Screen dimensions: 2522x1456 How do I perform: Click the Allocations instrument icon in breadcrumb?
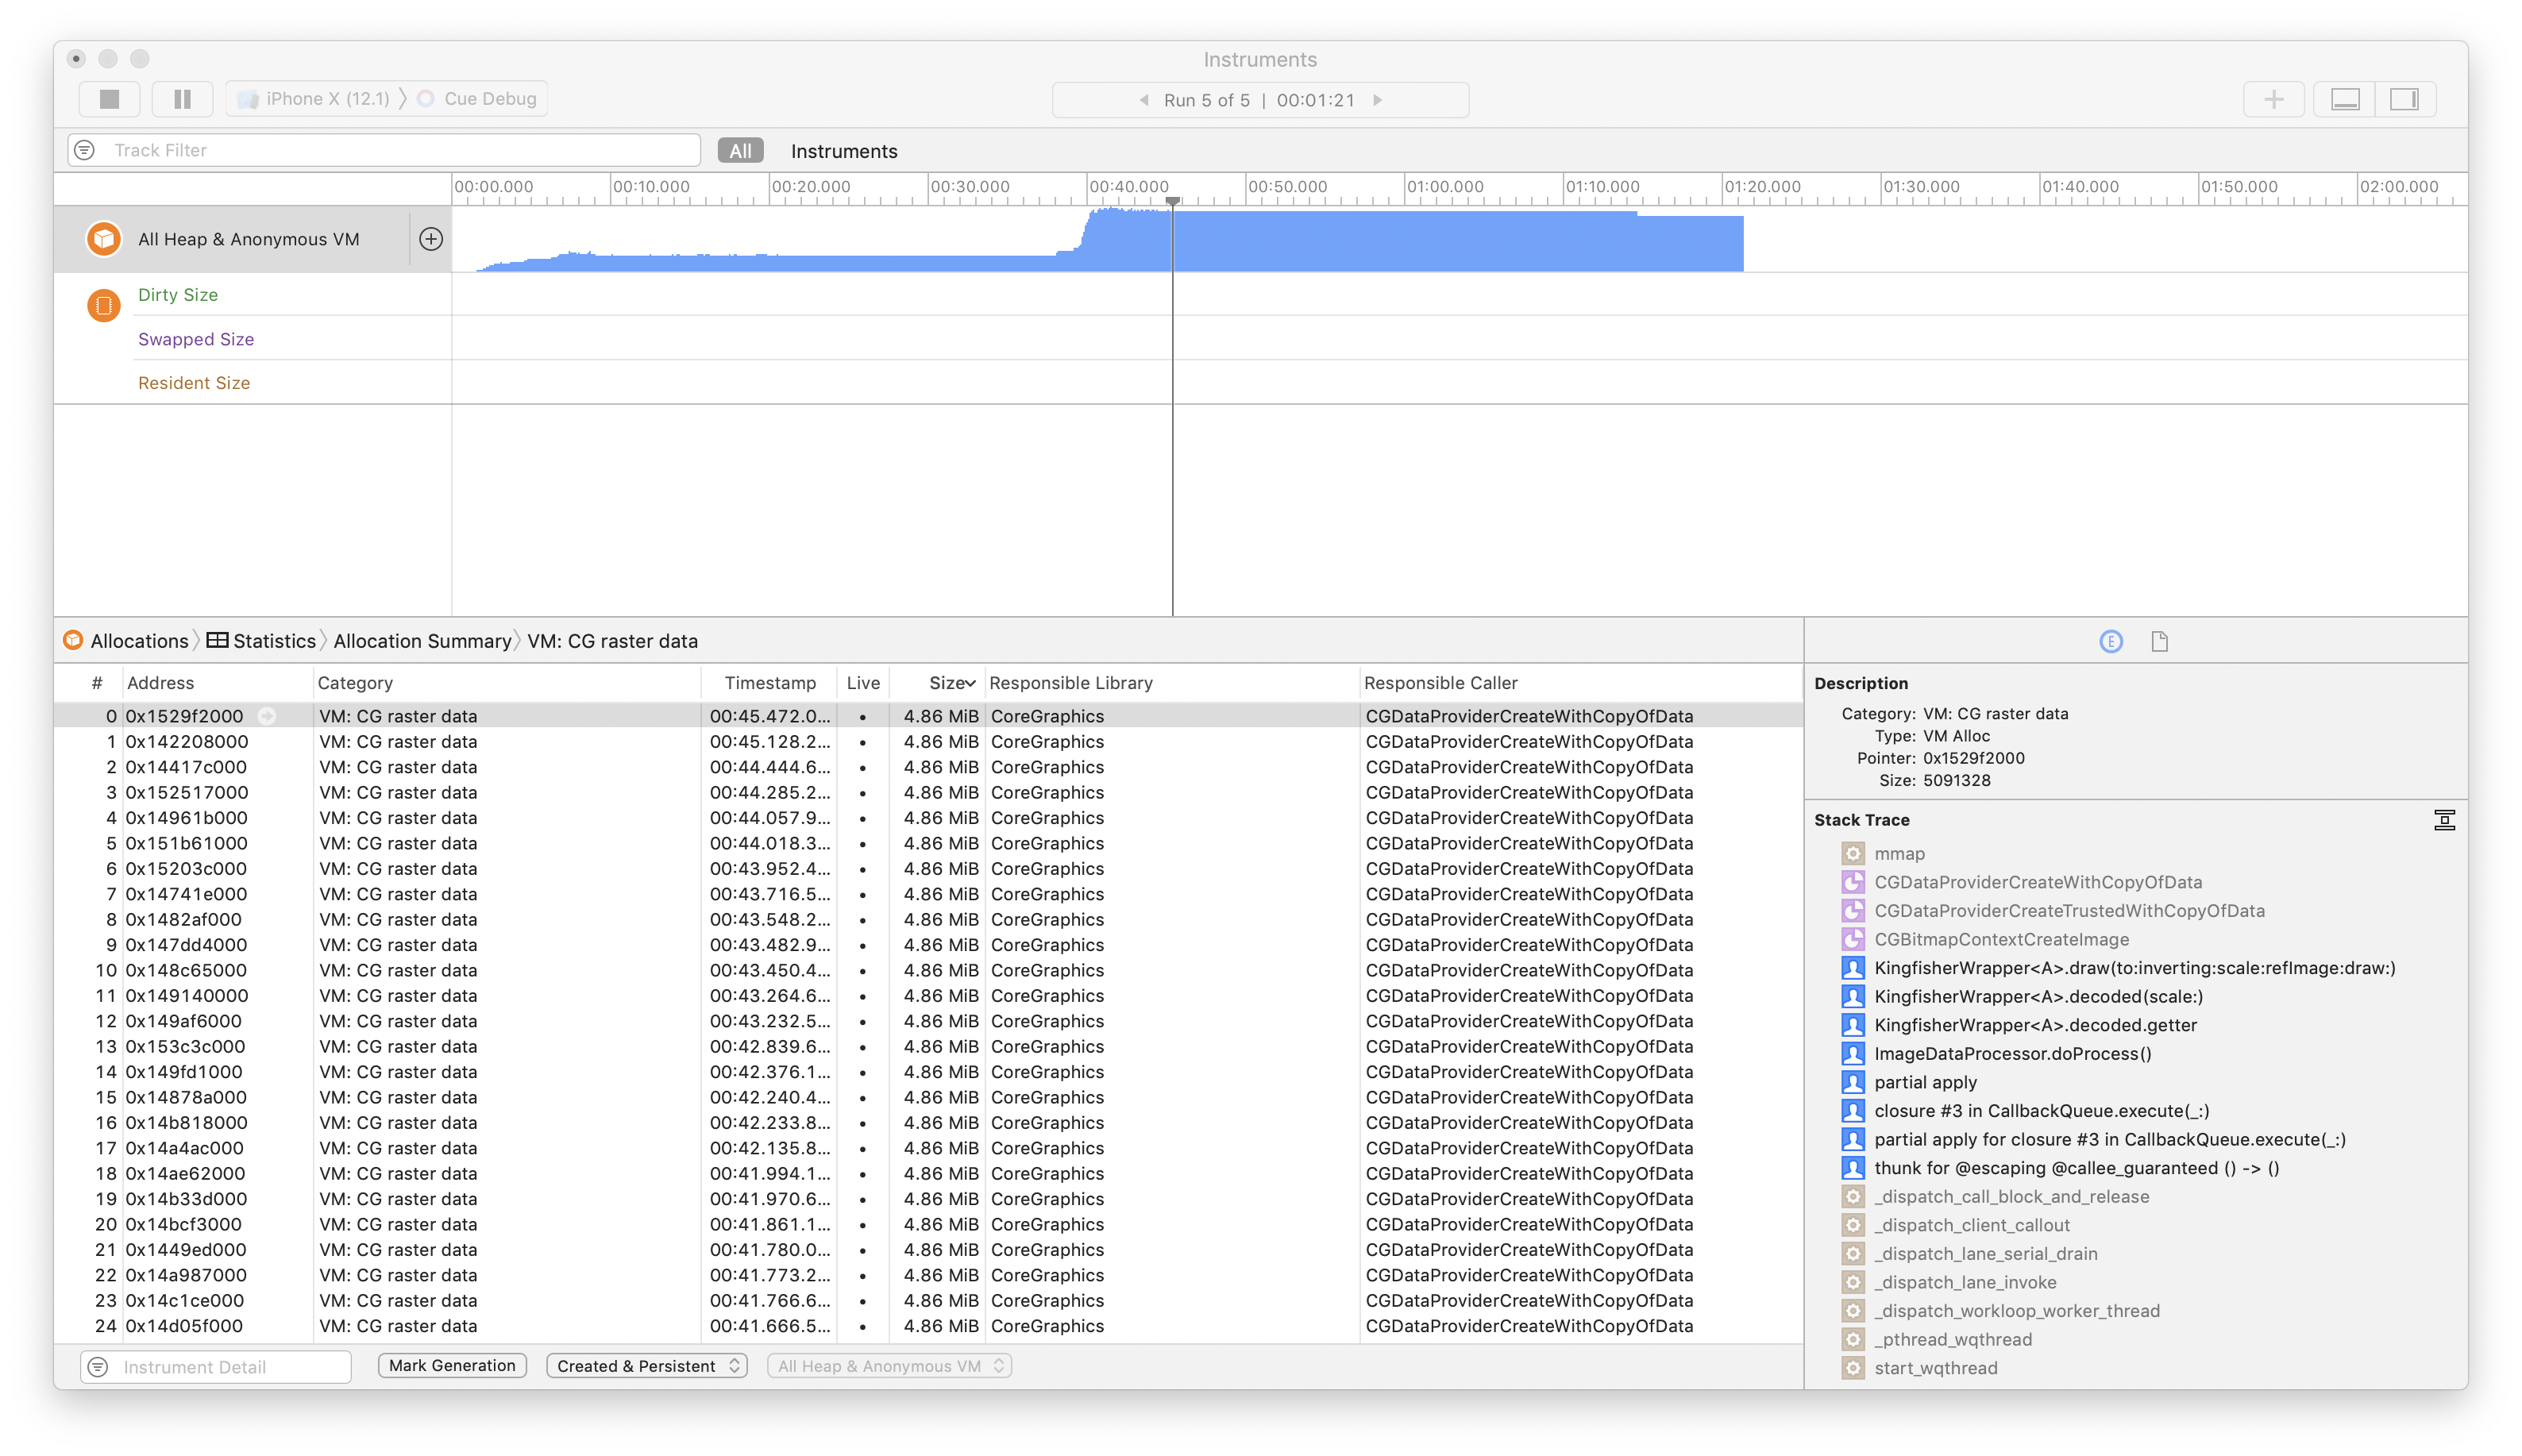72,640
